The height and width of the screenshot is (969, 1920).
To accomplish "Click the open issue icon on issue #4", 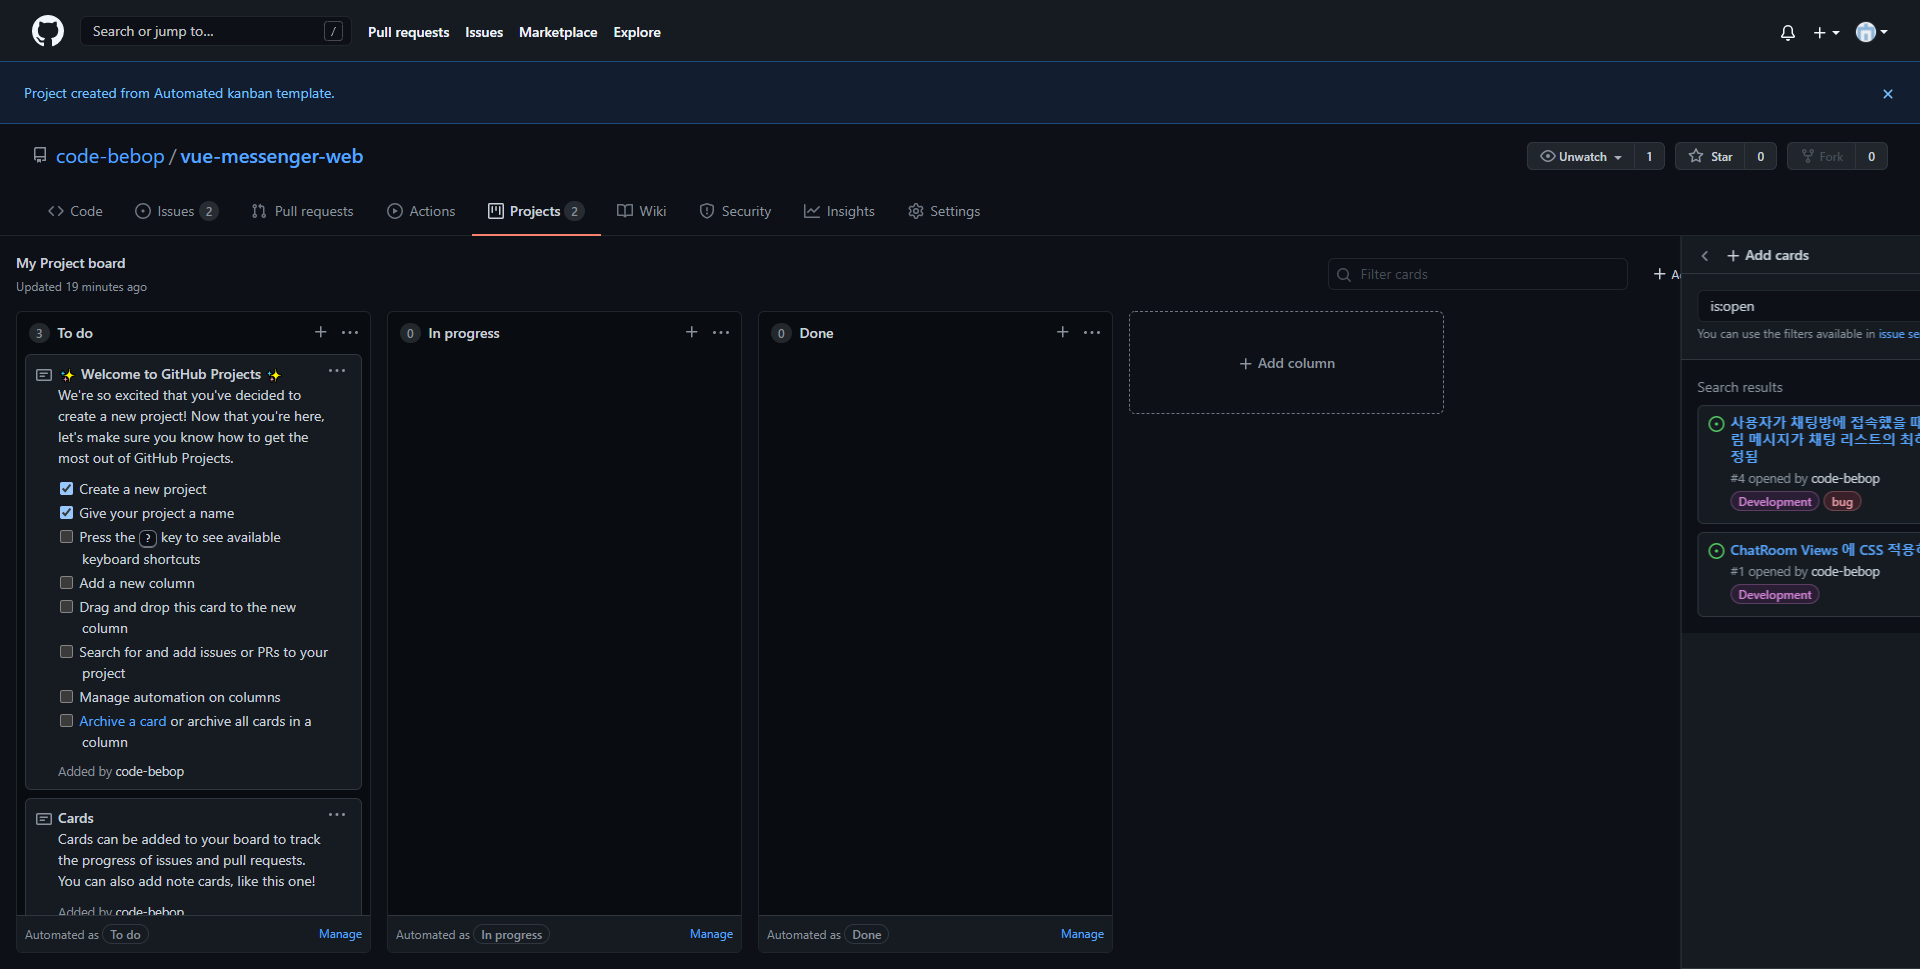I will pos(1716,423).
